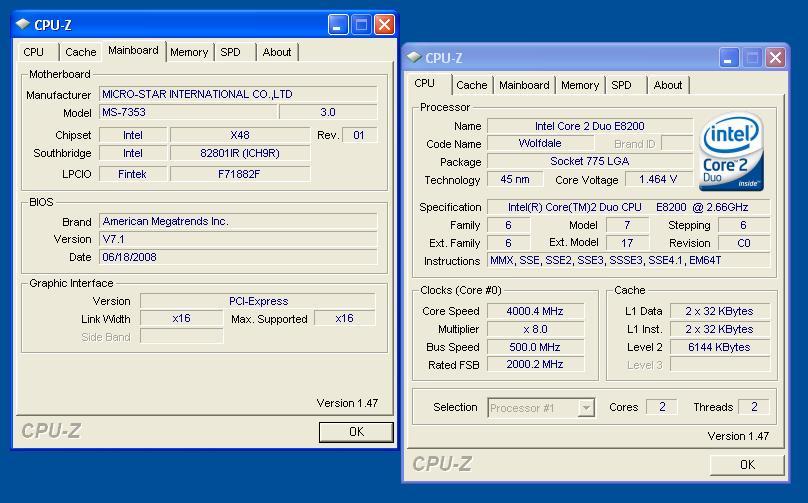
Task: Open the CPU tab in left window
Action: (x=33, y=52)
